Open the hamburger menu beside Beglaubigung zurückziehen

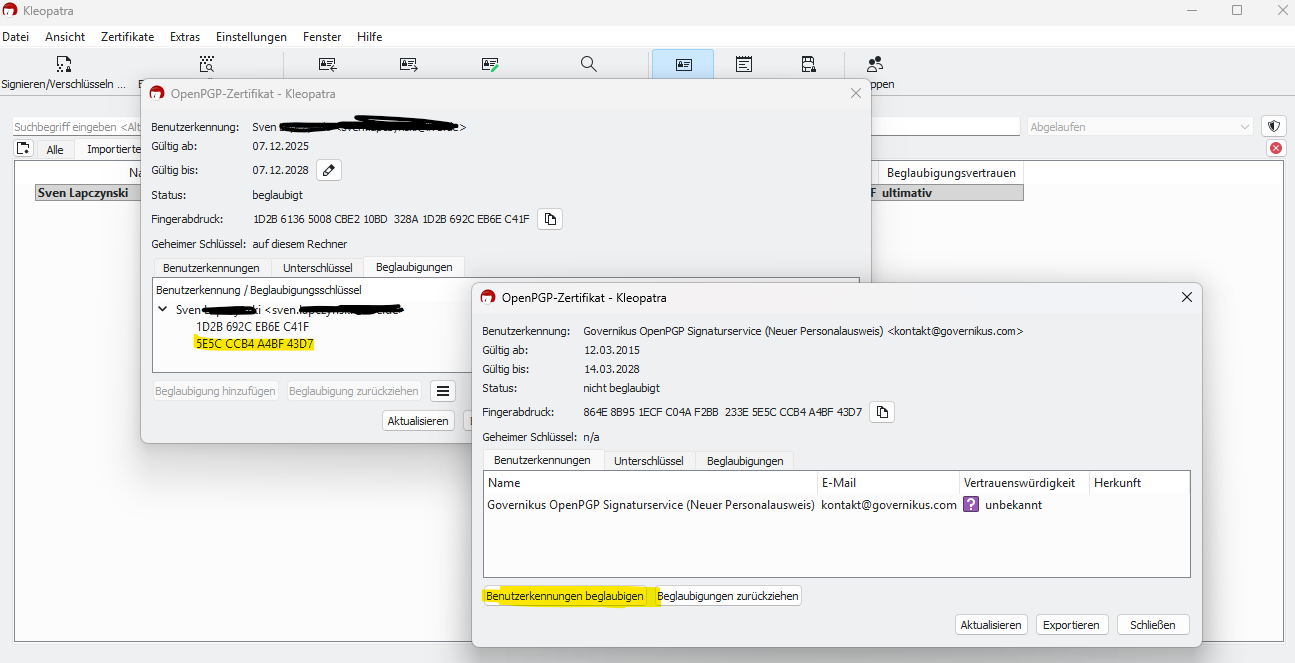444,391
